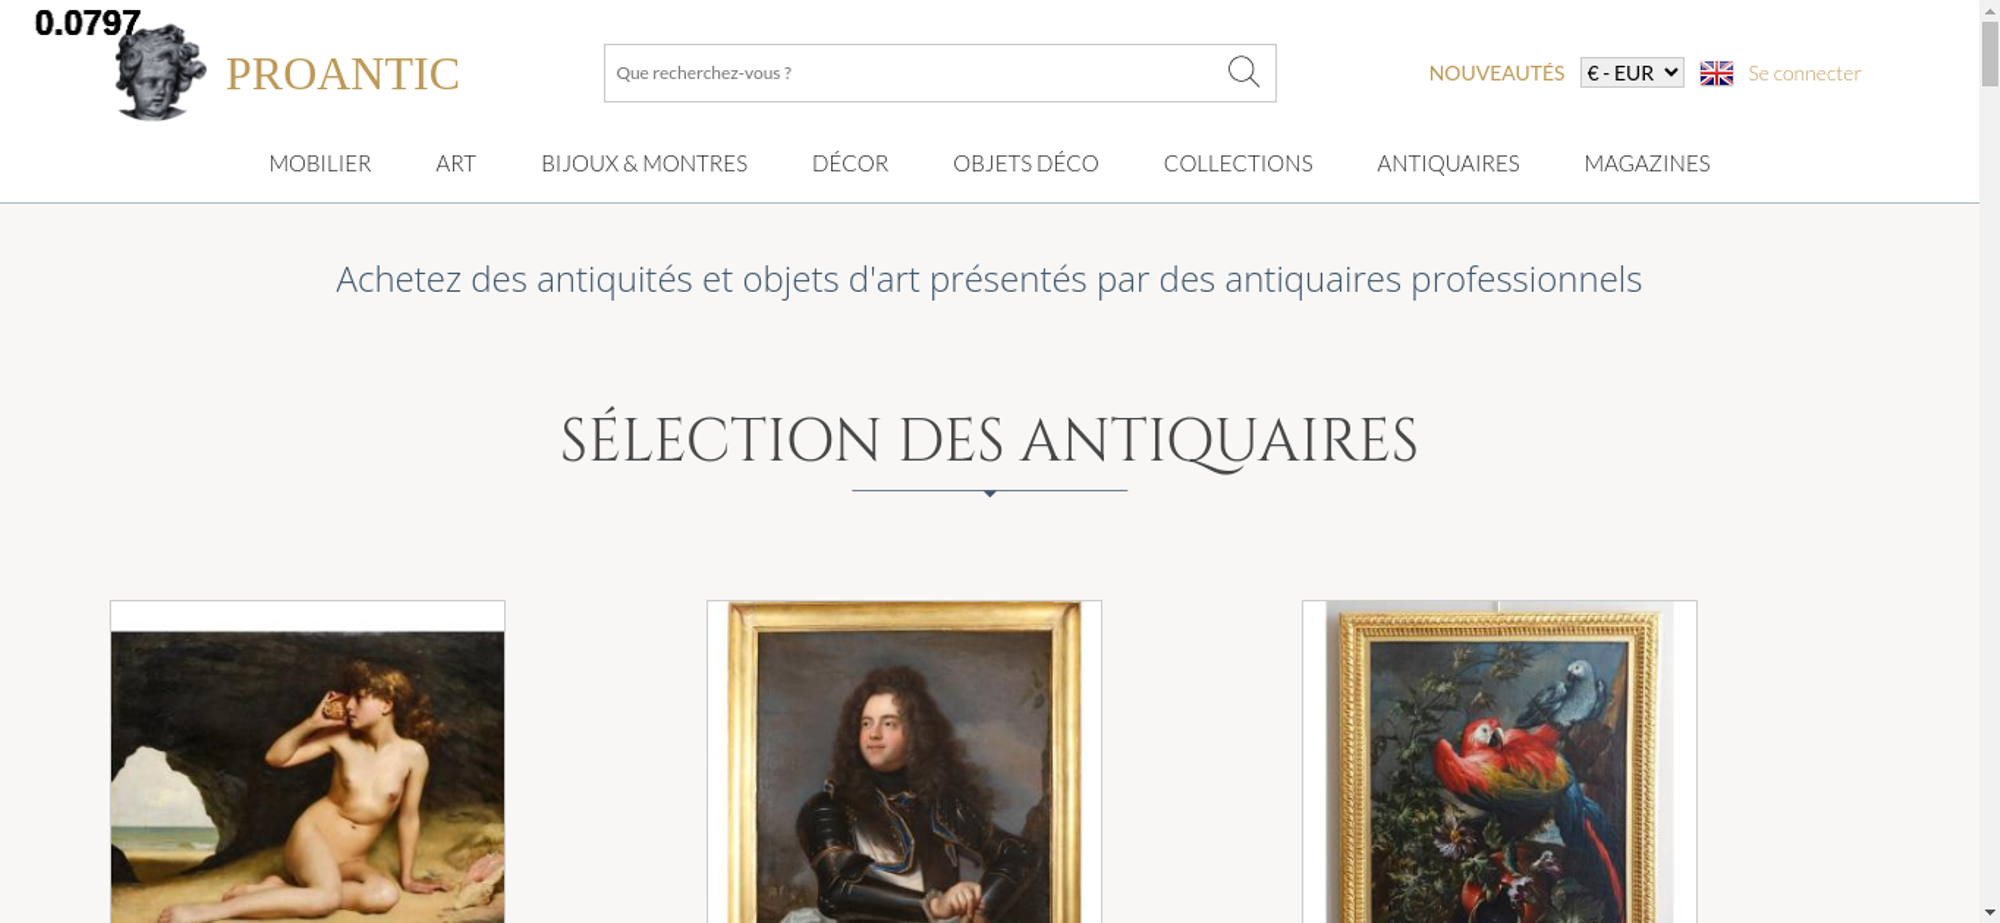
Task: Open the MOBILIER menu
Action: tap(320, 163)
